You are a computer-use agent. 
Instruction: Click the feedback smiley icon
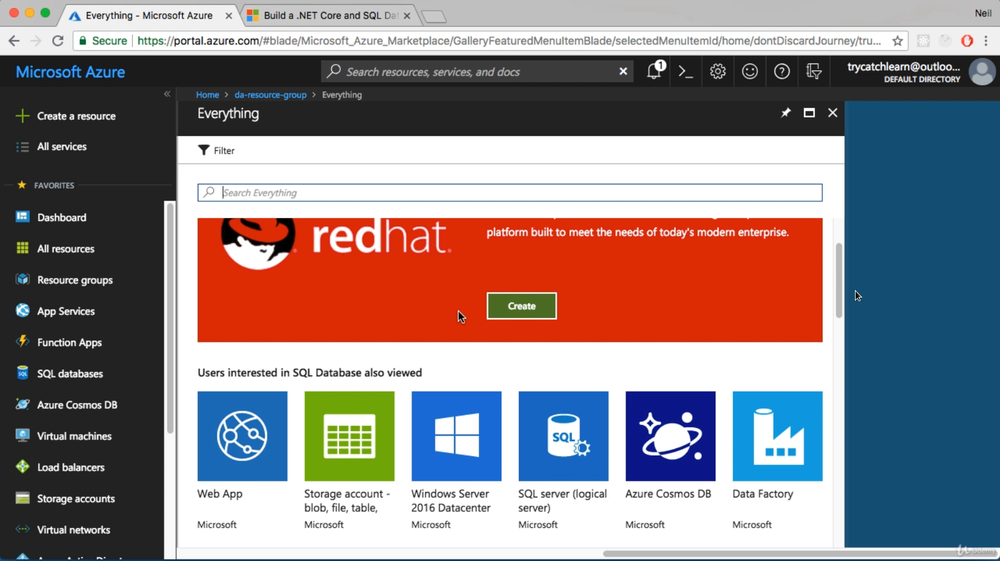coord(749,71)
